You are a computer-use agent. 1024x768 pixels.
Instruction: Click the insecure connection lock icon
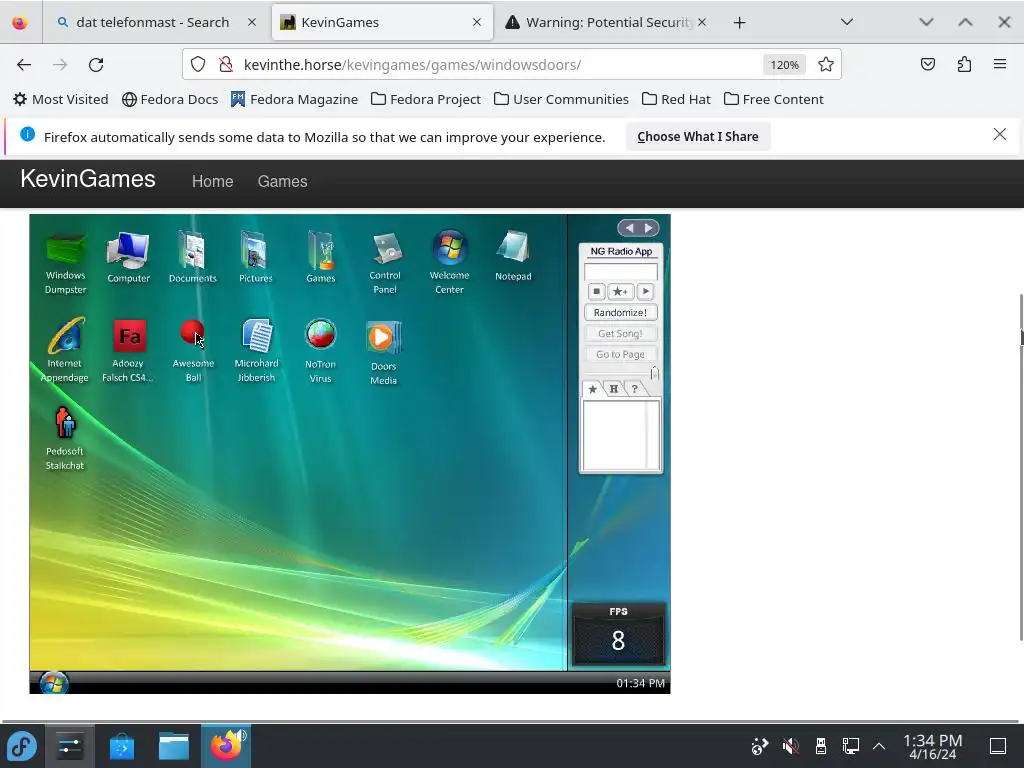[x=226, y=65]
